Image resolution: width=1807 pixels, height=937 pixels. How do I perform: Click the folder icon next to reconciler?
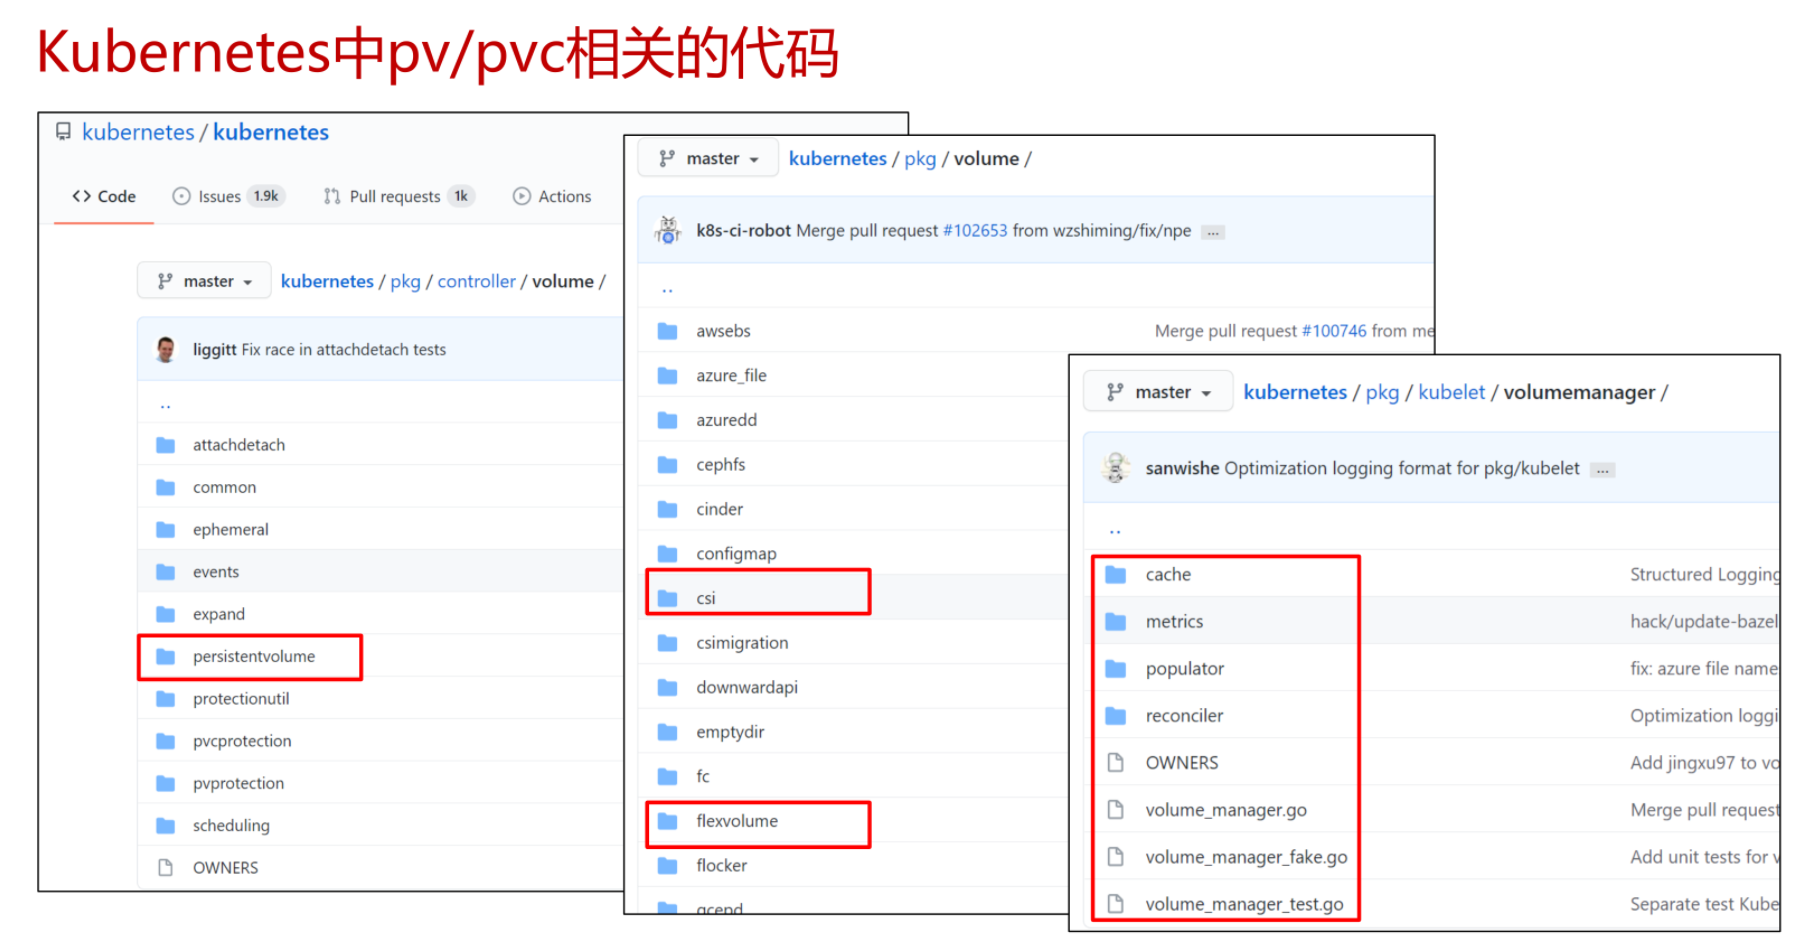(1116, 716)
